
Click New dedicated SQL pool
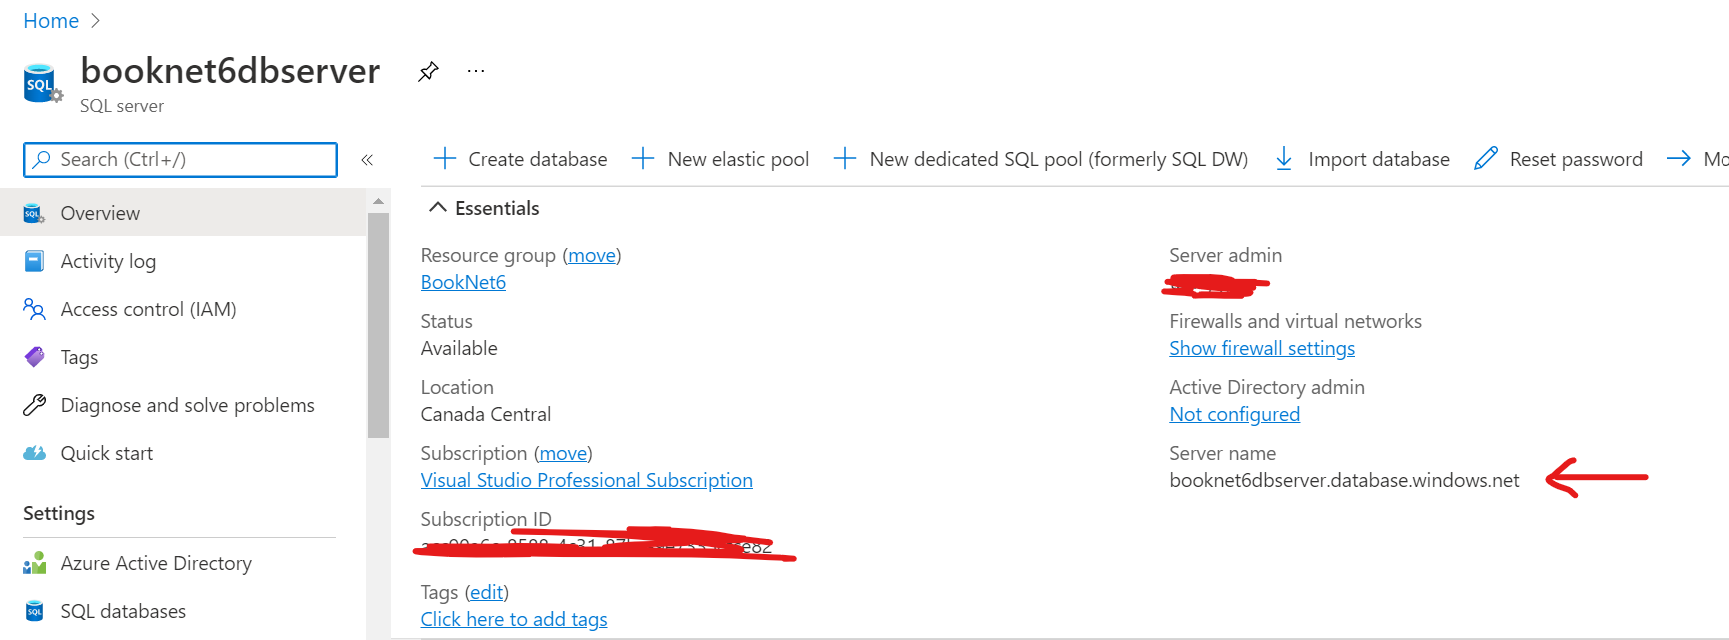point(1040,159)
